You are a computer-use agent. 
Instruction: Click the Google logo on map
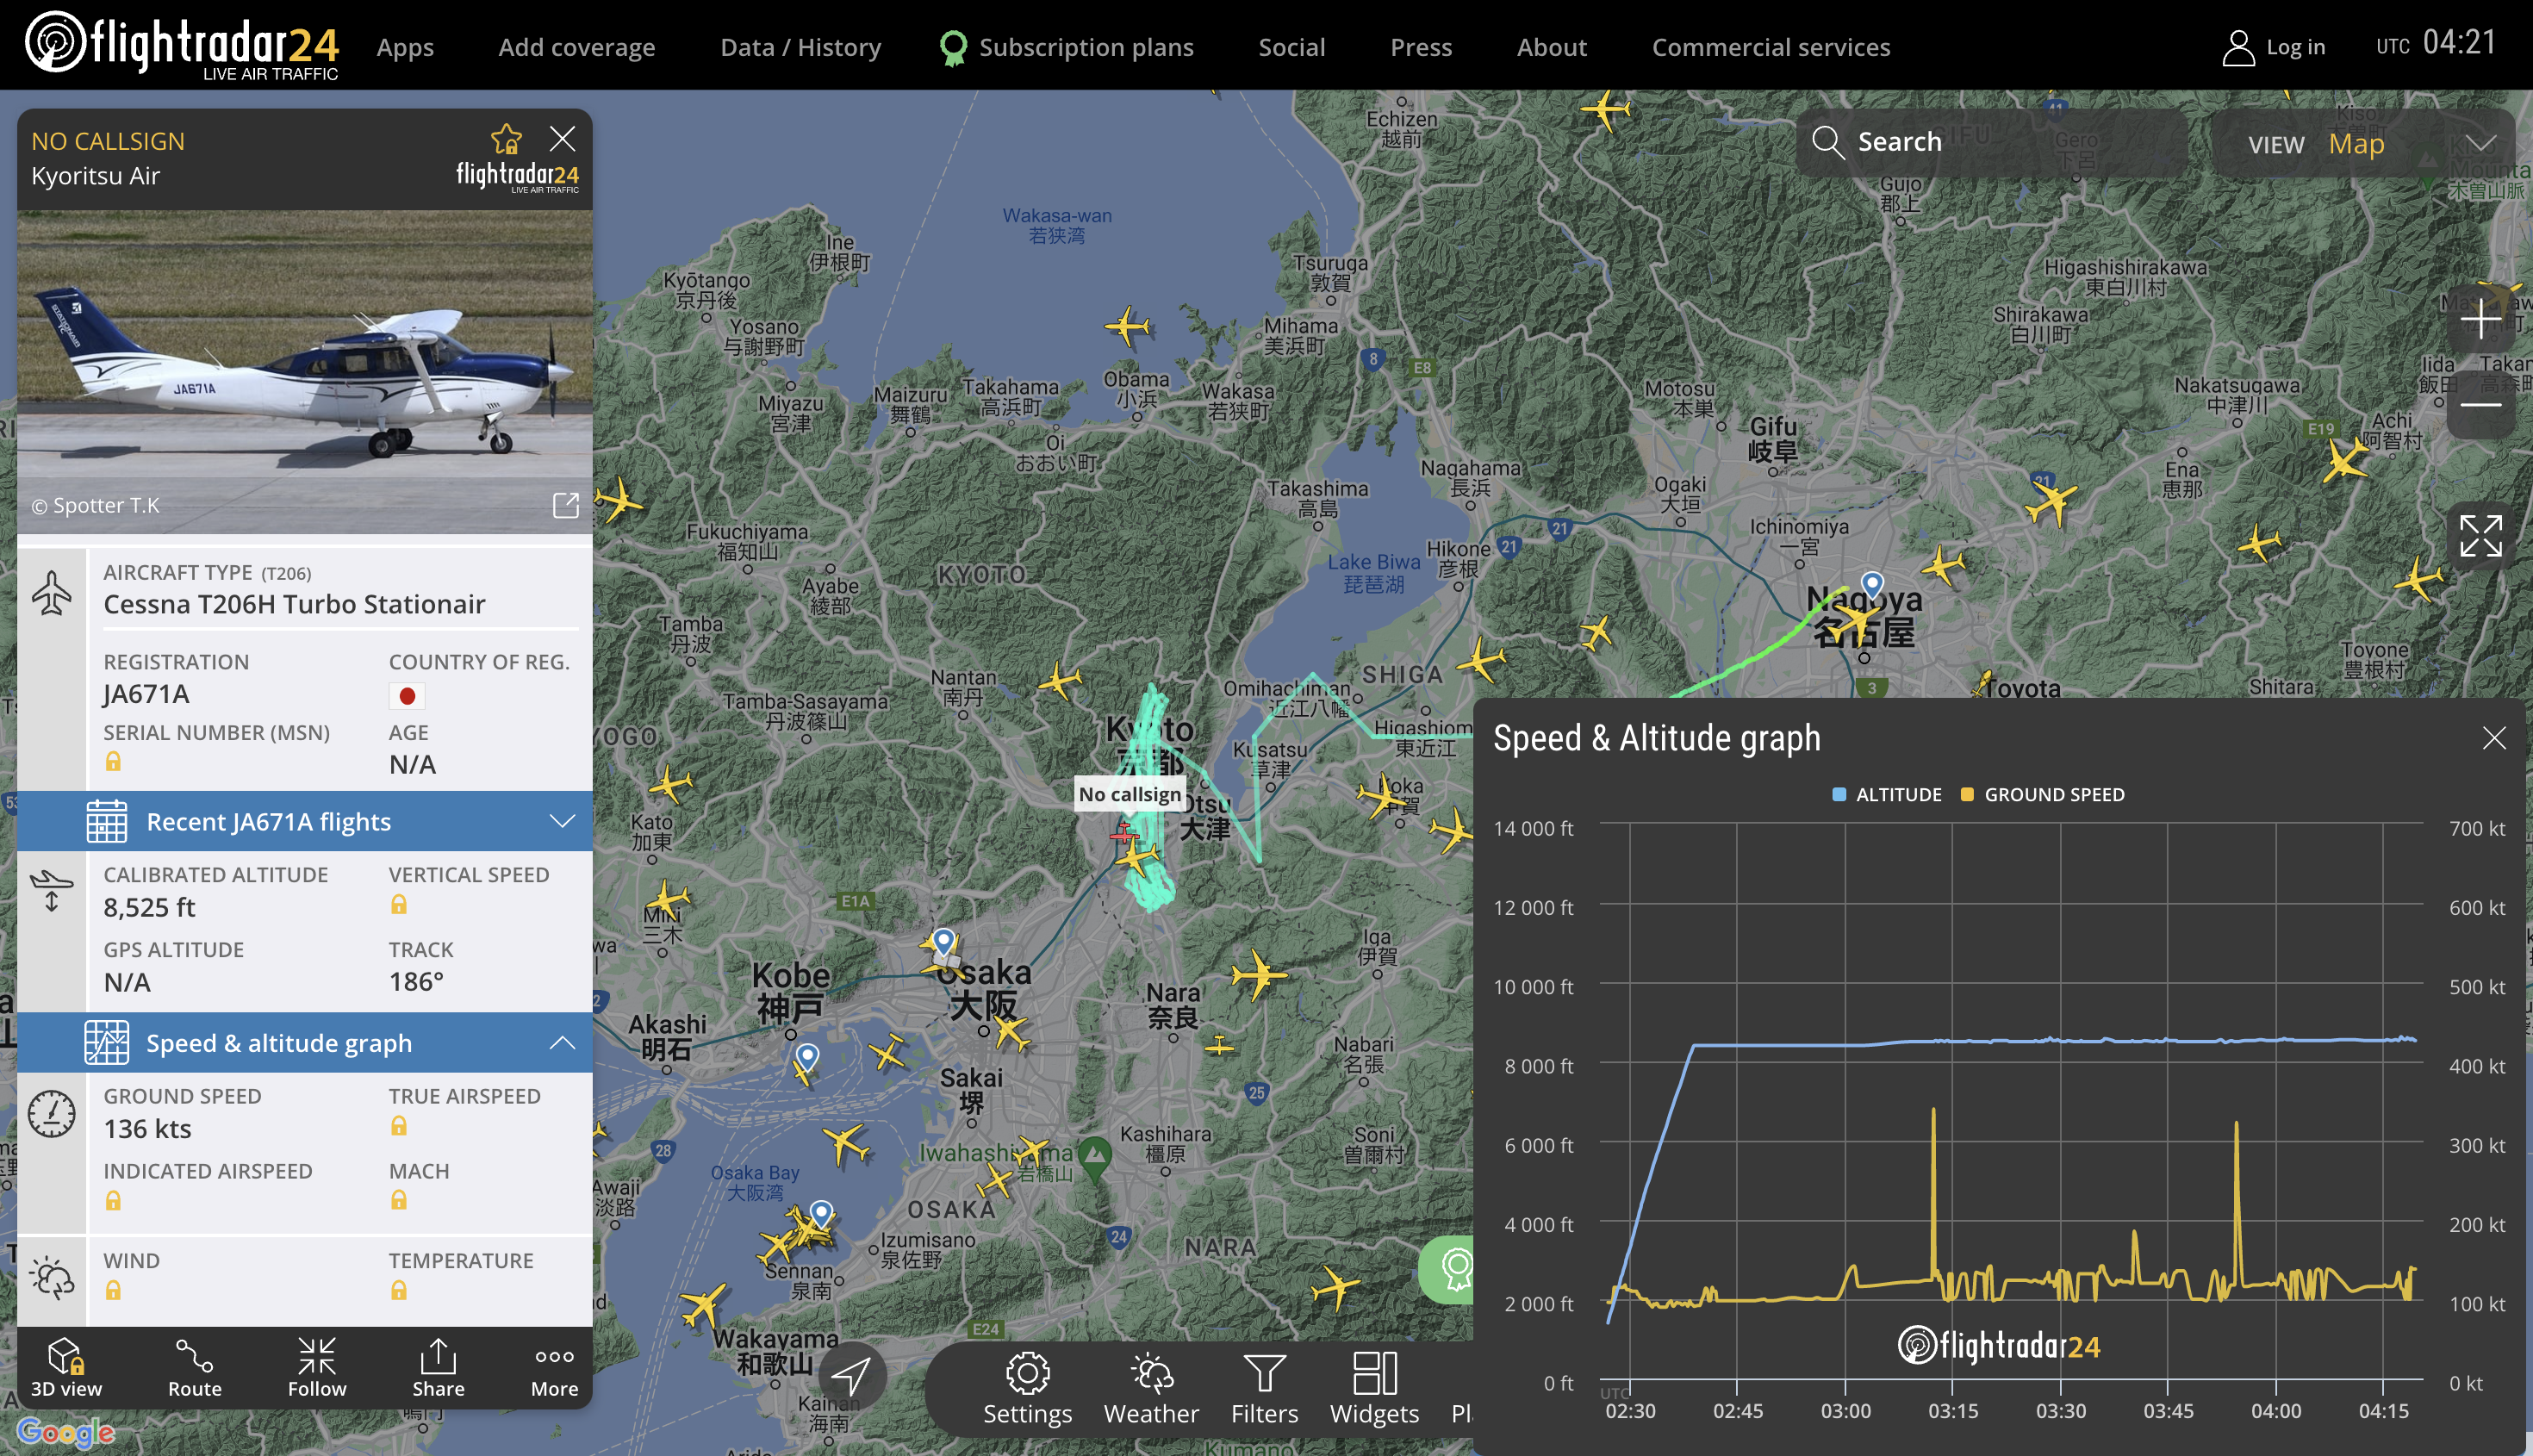66,1432
